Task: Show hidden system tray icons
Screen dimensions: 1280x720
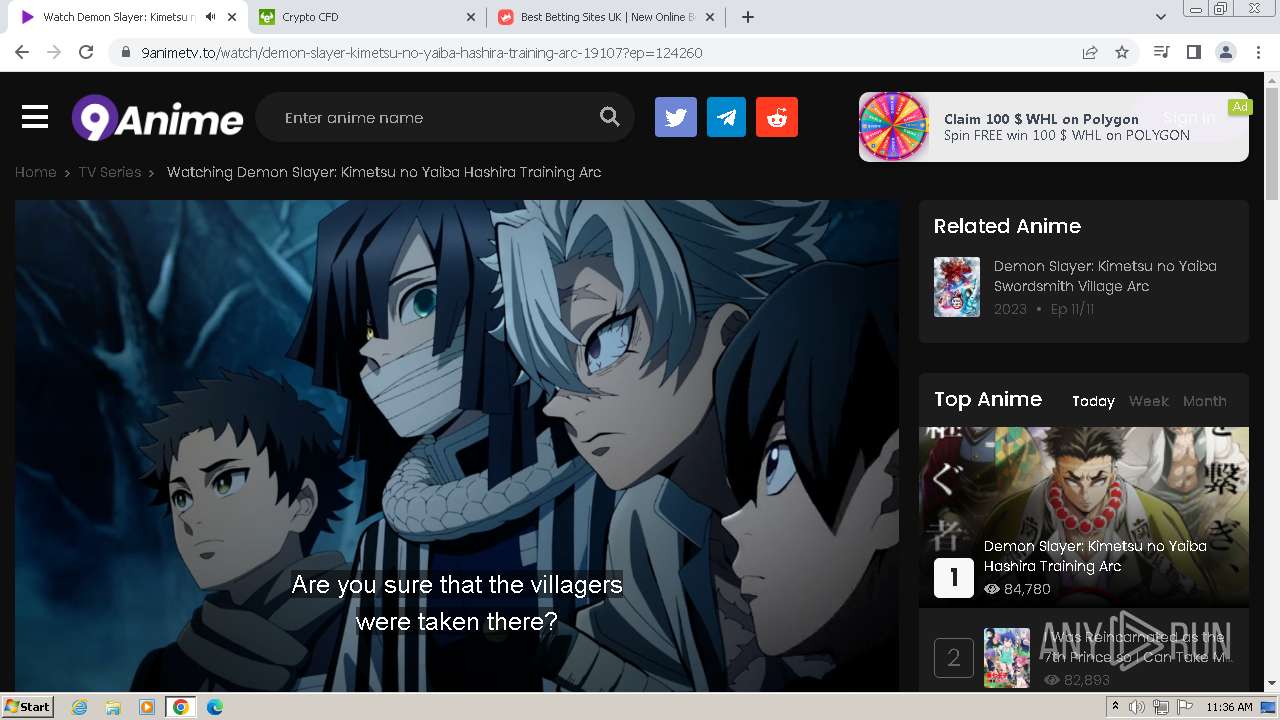Action: 1115,707
